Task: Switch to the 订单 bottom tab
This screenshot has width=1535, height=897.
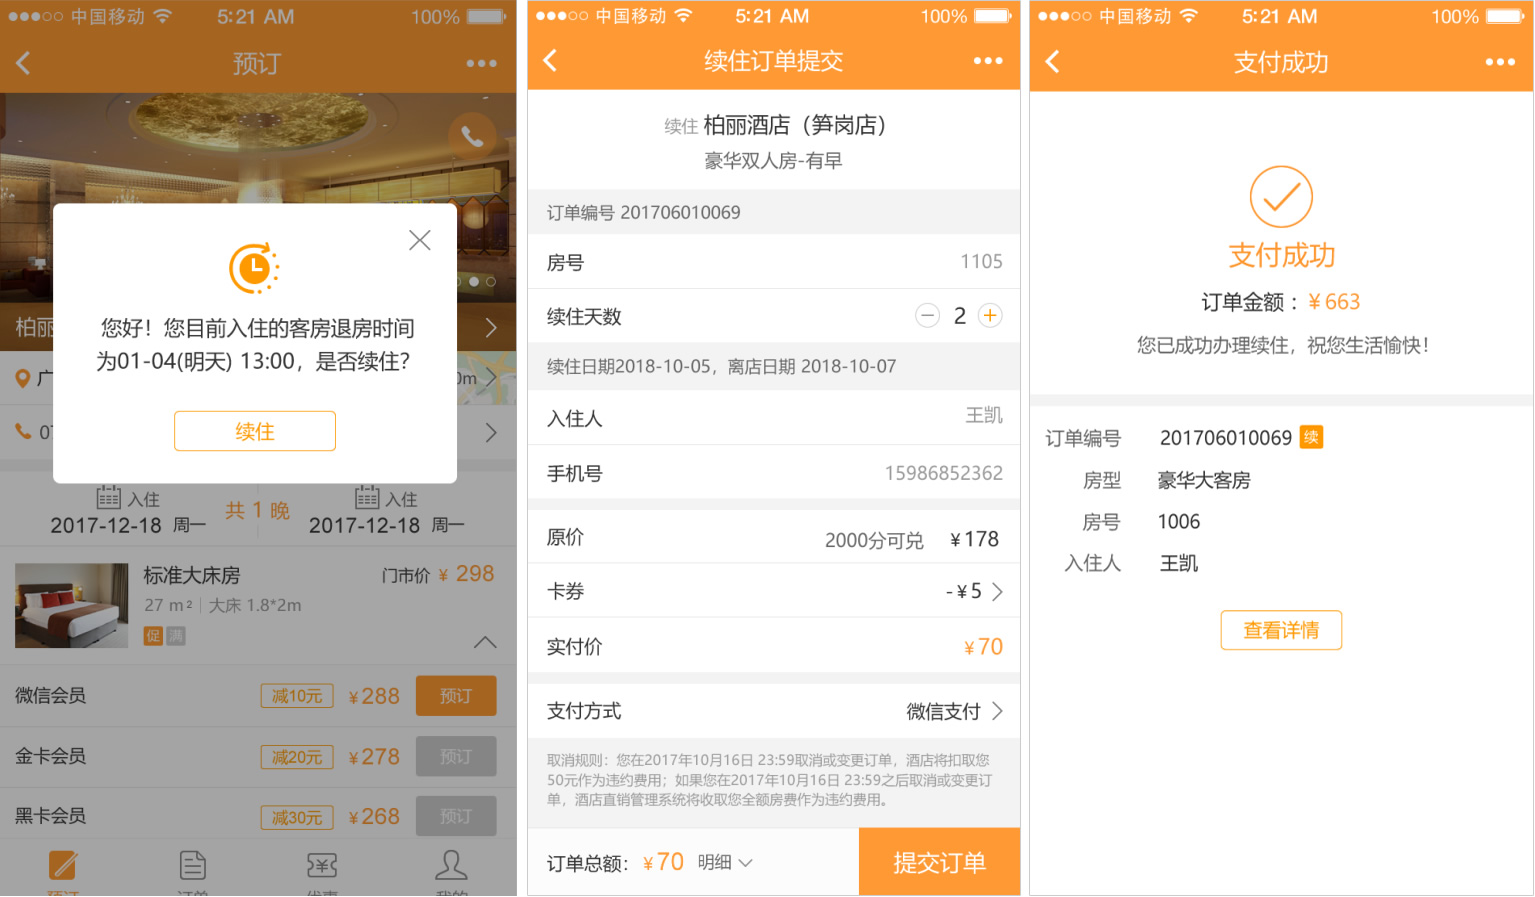Action: point(193,868)
